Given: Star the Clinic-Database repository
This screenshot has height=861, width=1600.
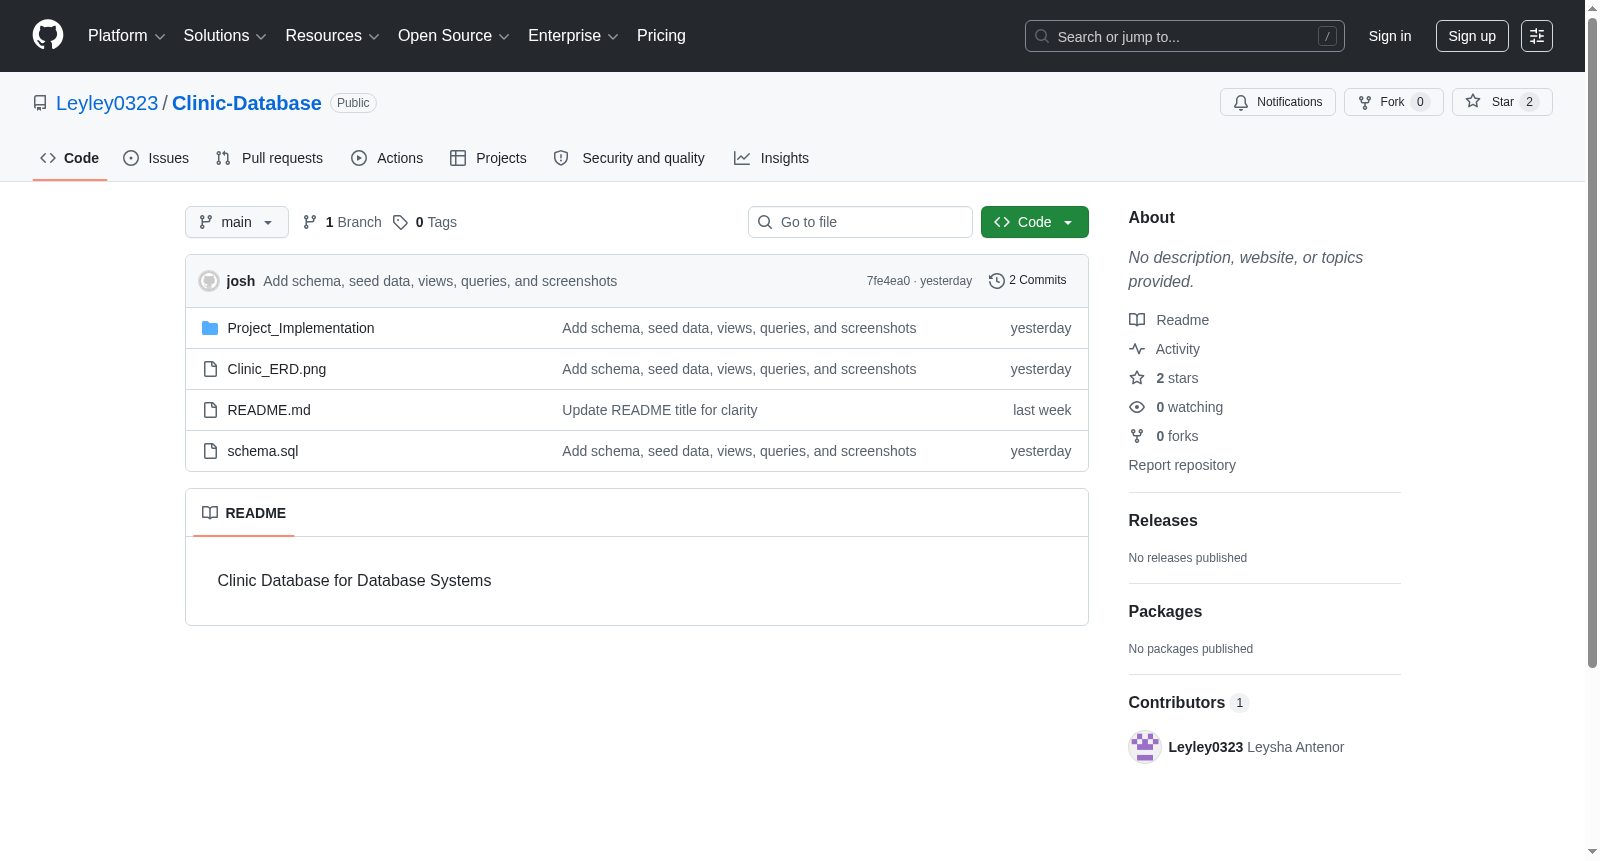Looking at the screenshot, I should 1502,102.
